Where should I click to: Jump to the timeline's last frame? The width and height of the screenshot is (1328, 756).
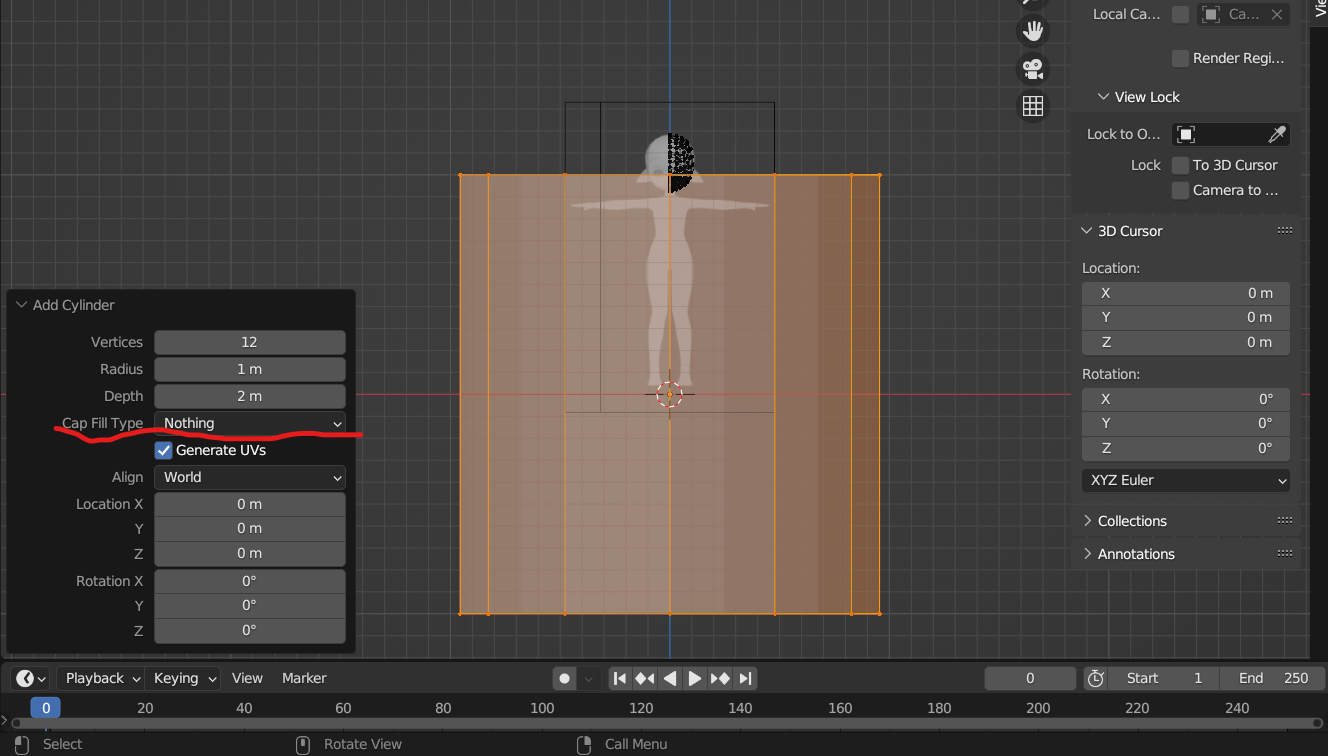pos(745,678)
